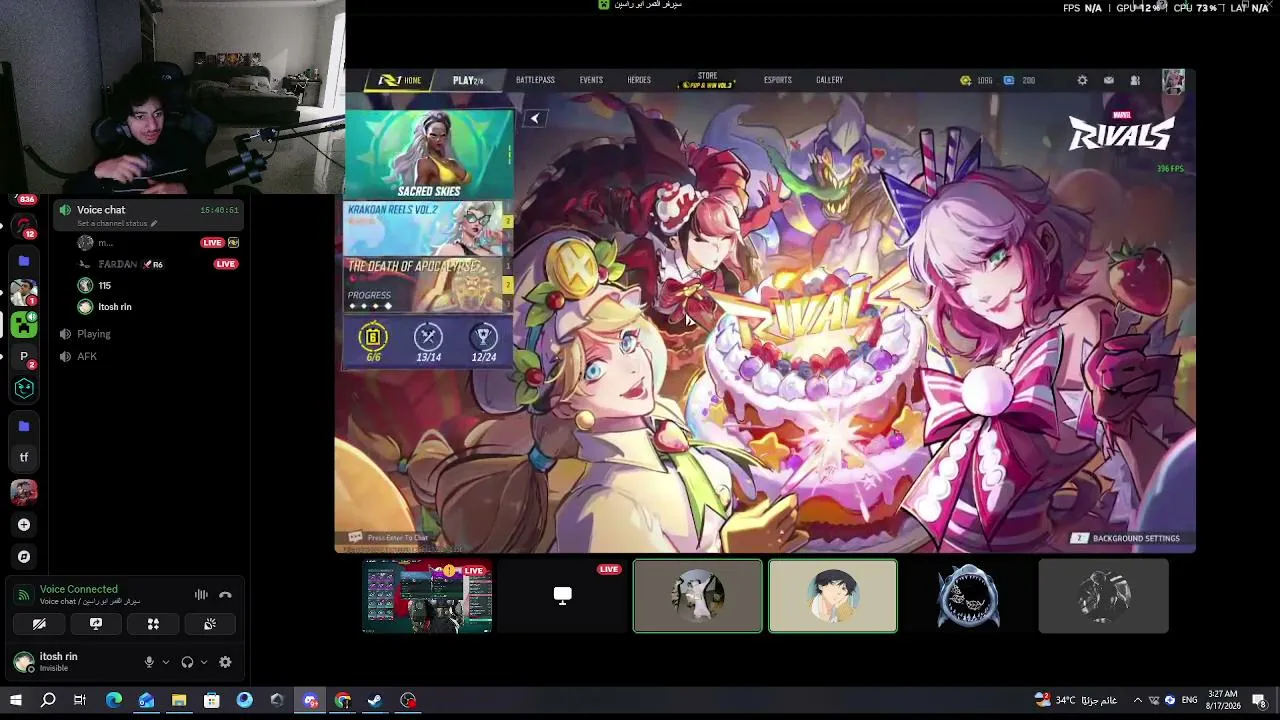Open the Windows Start menu

pos(16,700)
